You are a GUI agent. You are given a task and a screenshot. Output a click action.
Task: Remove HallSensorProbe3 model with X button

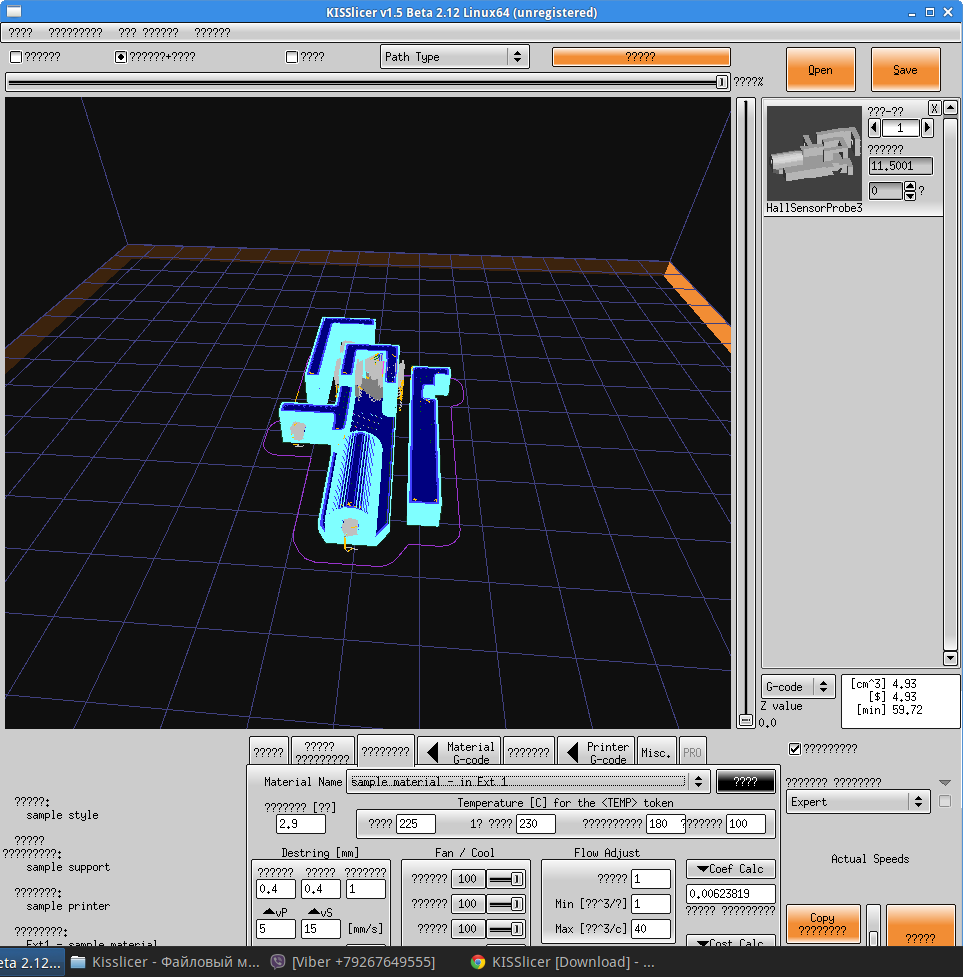(x=934, y=108)
